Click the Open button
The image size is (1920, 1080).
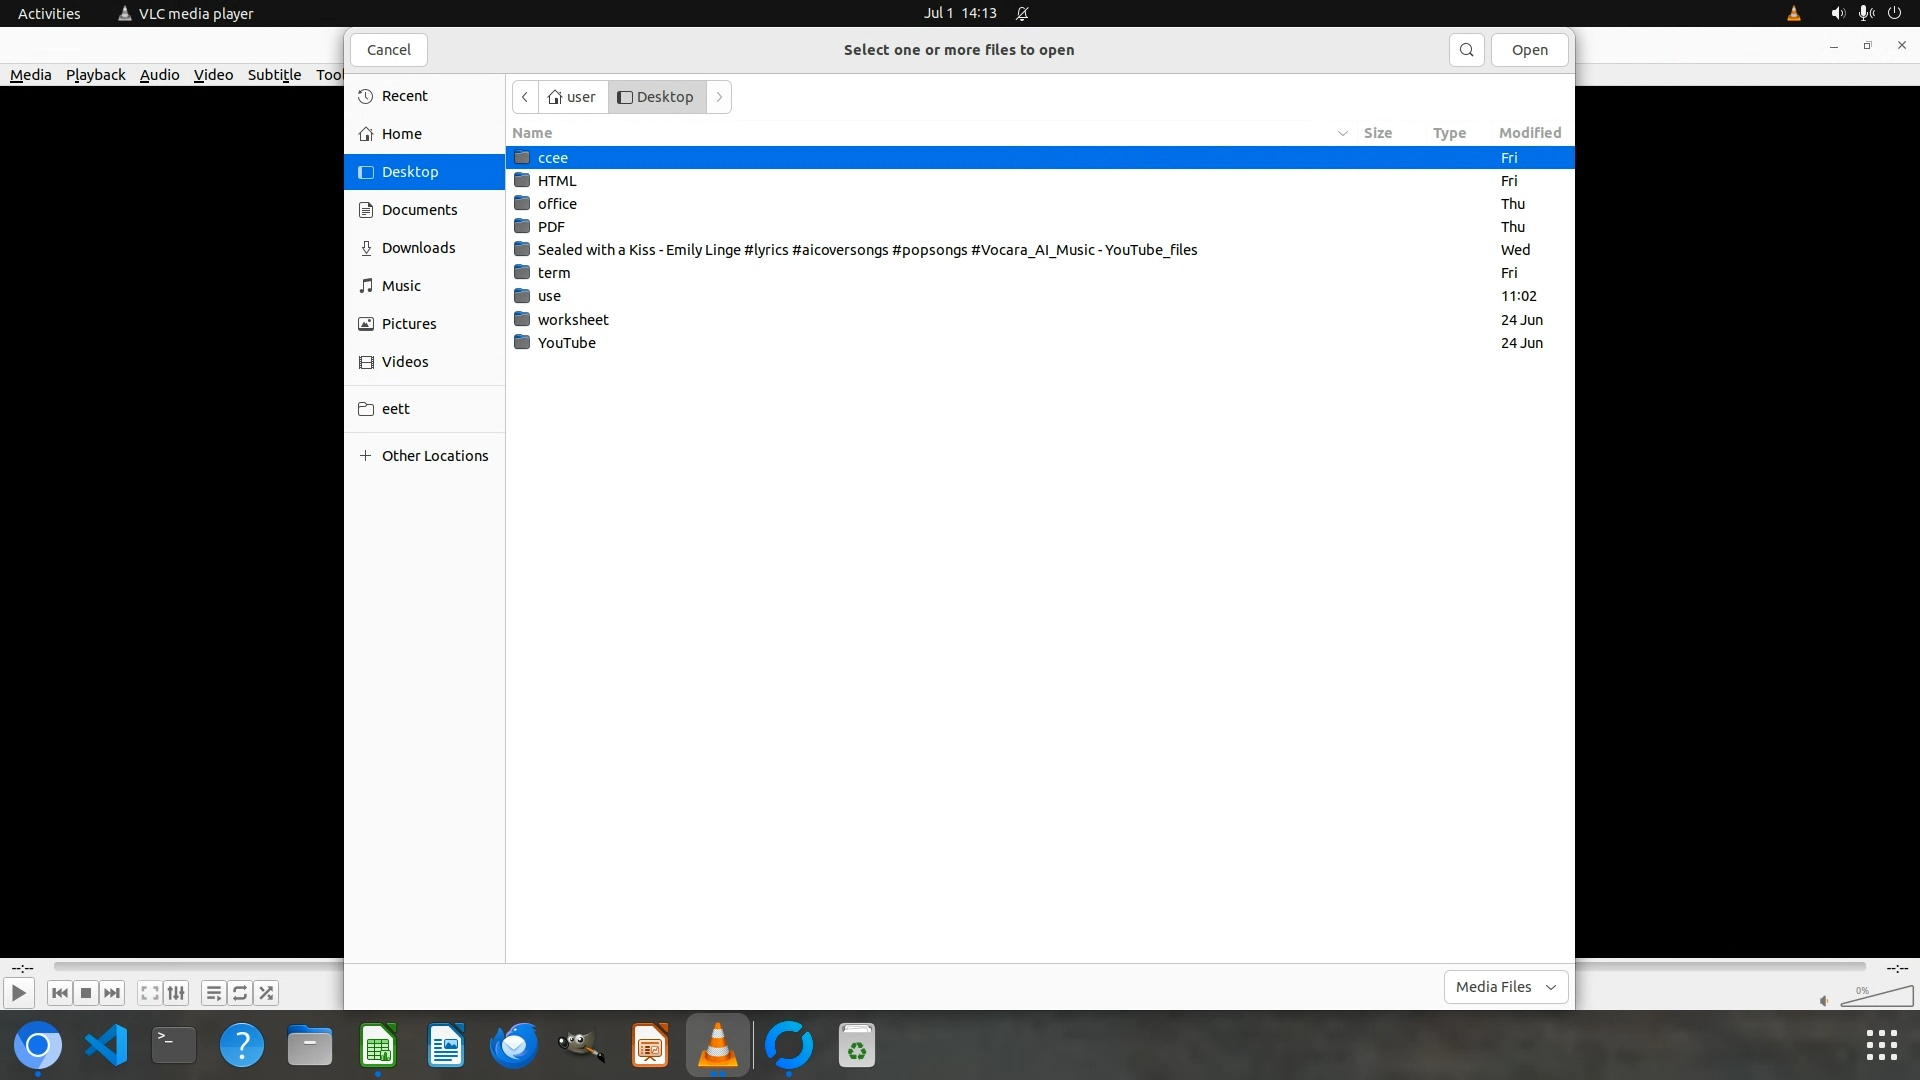pyautogui.click(x=1529, y=50)
